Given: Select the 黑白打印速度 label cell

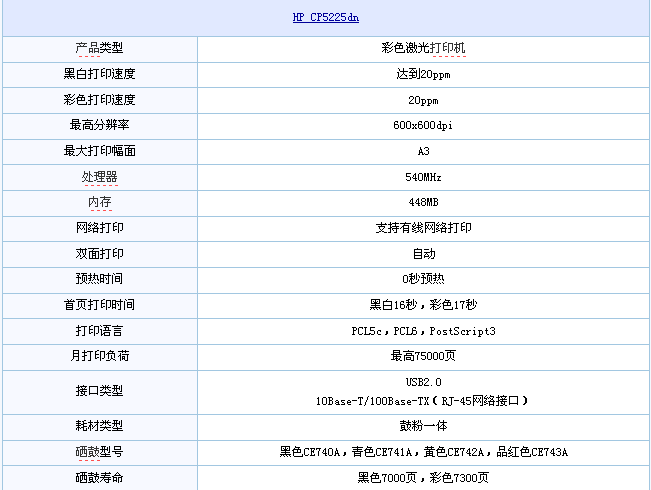Looking at the screenshot, I should [99, 74].
